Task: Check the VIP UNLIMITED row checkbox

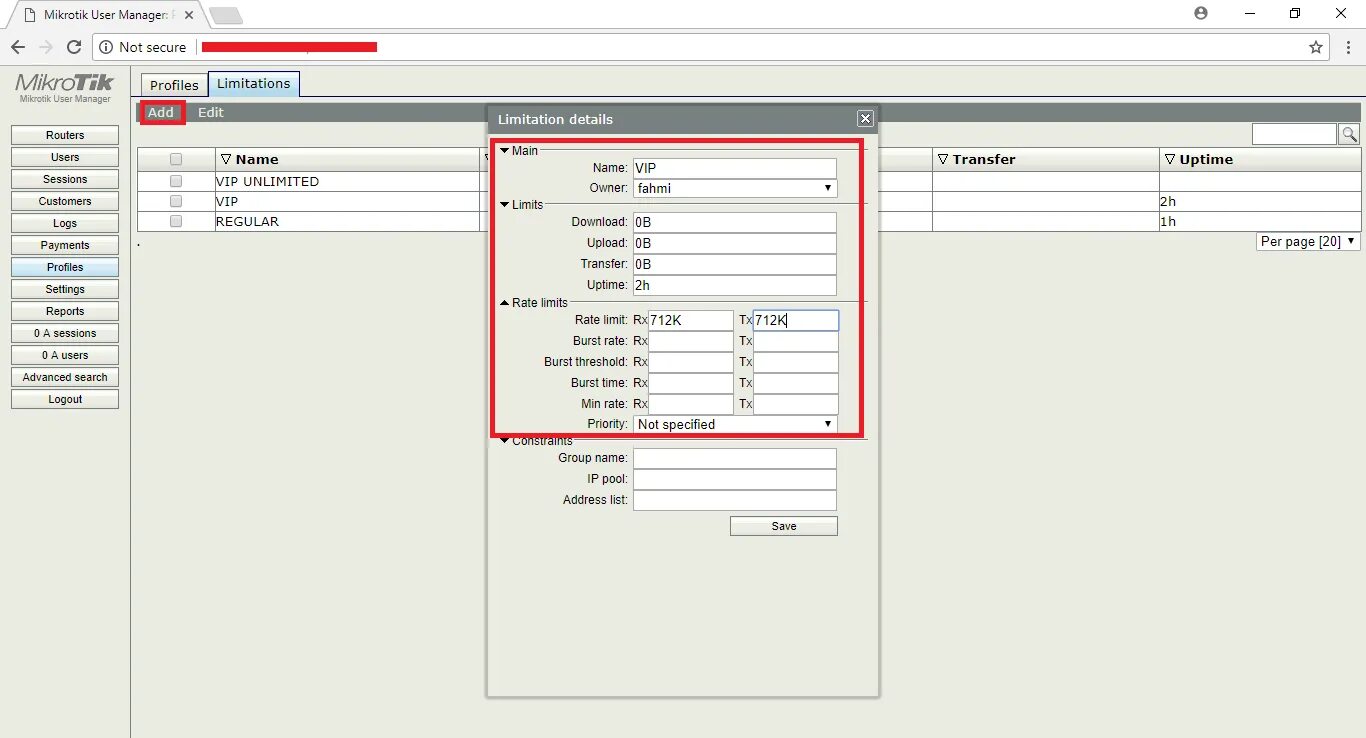Action: 176,181
